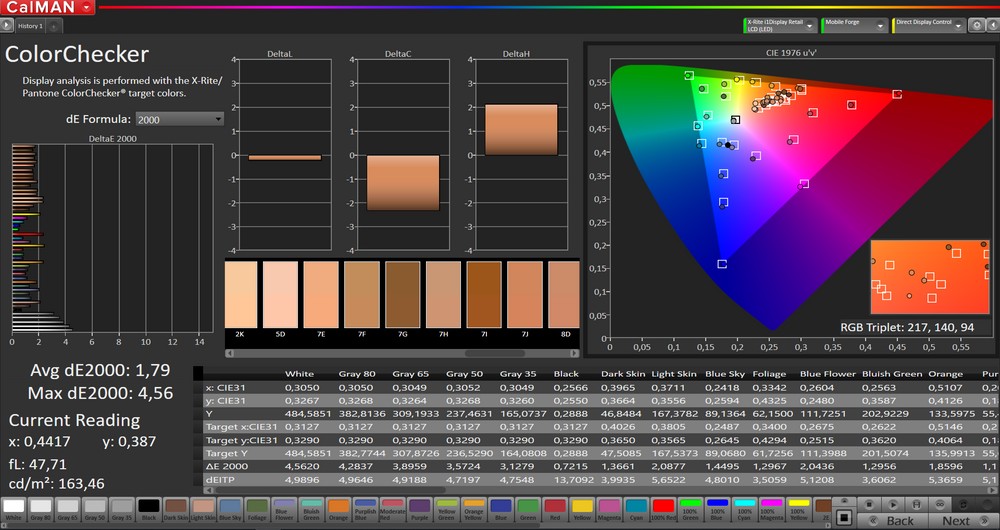Collapse panel with the top-right arrow icon

[x=993, y=25]
